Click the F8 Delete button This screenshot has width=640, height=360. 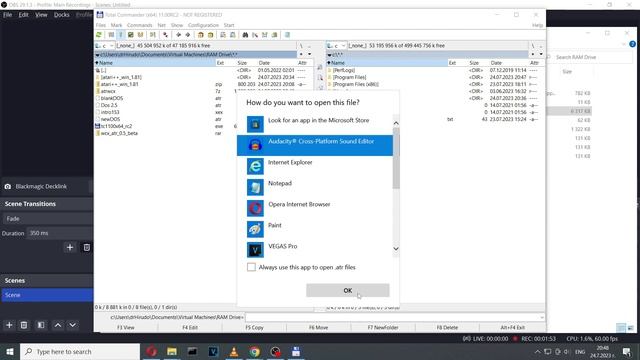pos(447,327)
